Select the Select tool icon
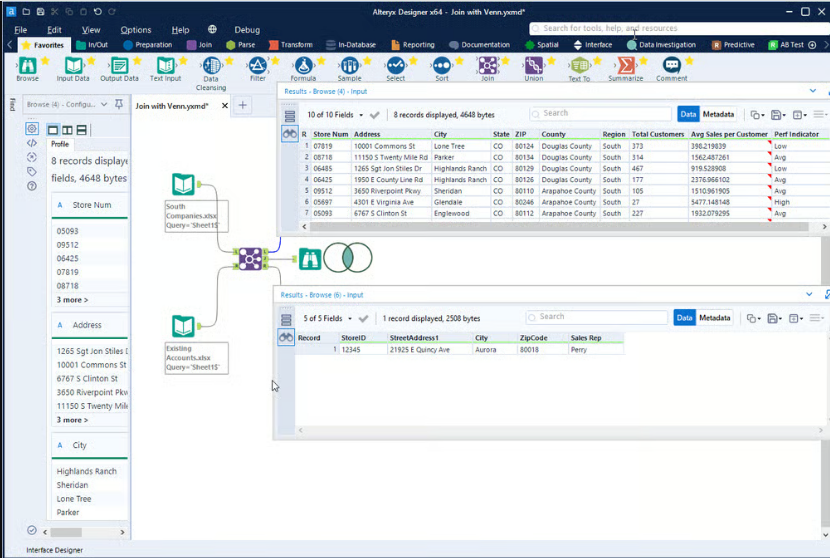 click(395, 66)
